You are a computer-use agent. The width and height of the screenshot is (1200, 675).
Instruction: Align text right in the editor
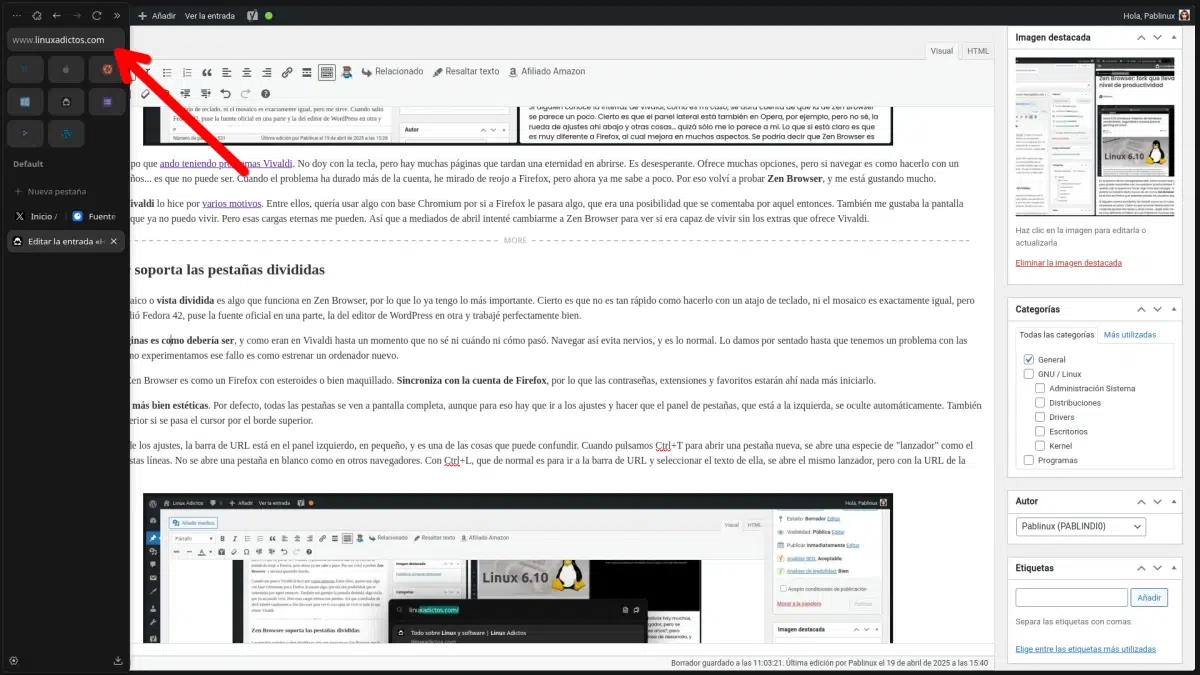(x=267, y=73)
